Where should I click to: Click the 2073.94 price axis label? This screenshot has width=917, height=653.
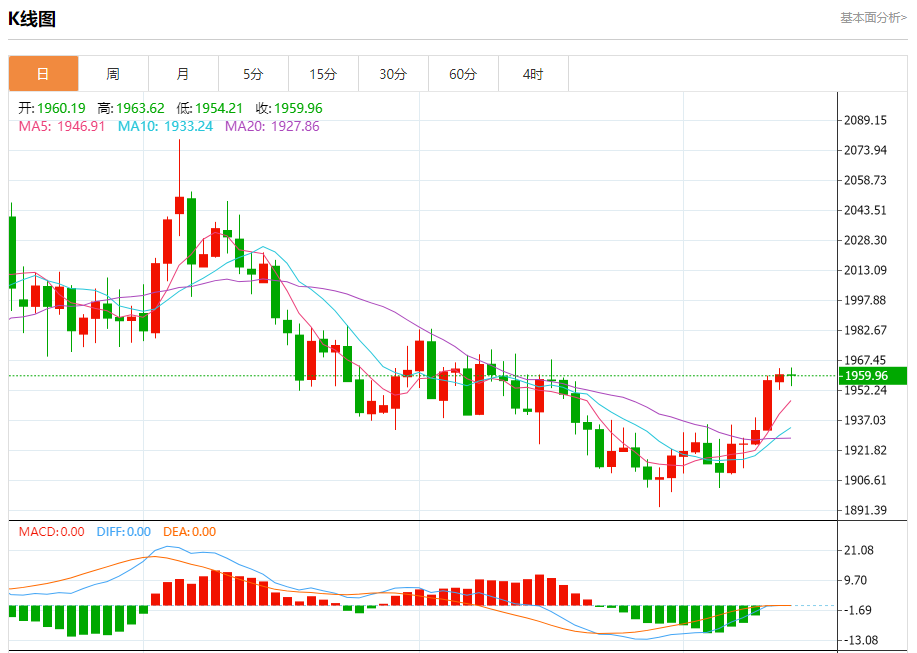pyautogui.click(x=866, y=150)
